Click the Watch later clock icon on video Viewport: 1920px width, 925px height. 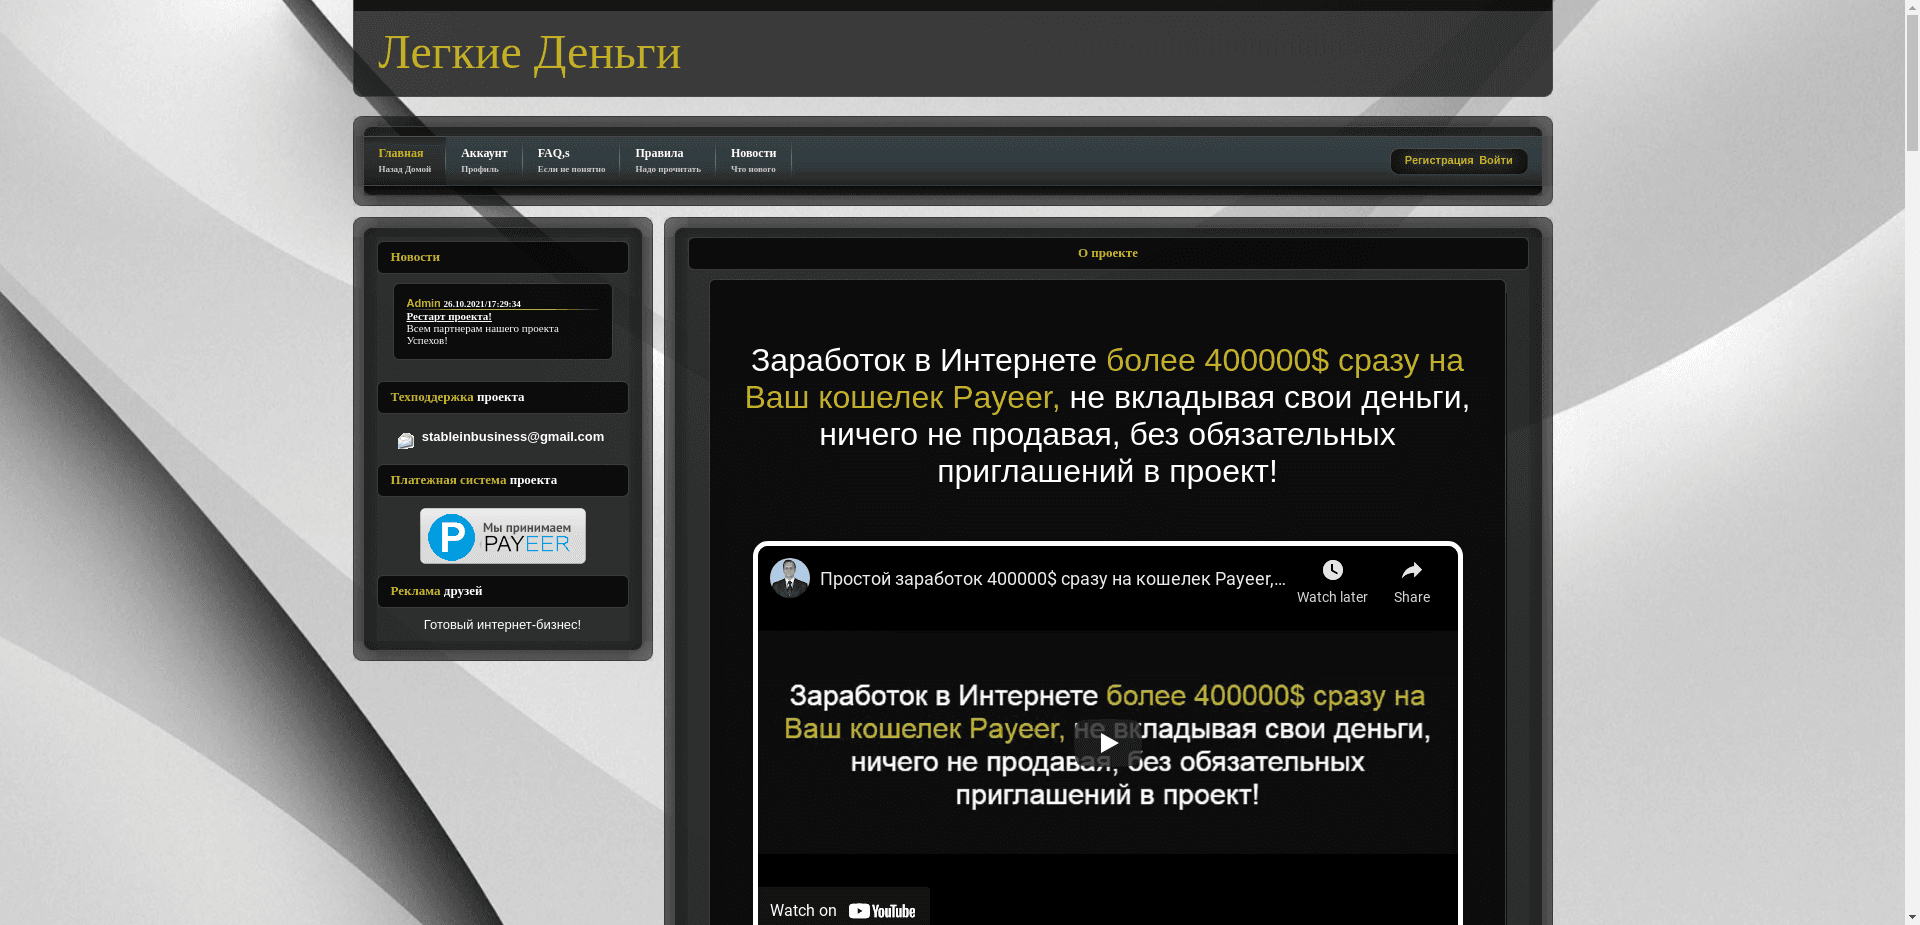(1331, 570)
